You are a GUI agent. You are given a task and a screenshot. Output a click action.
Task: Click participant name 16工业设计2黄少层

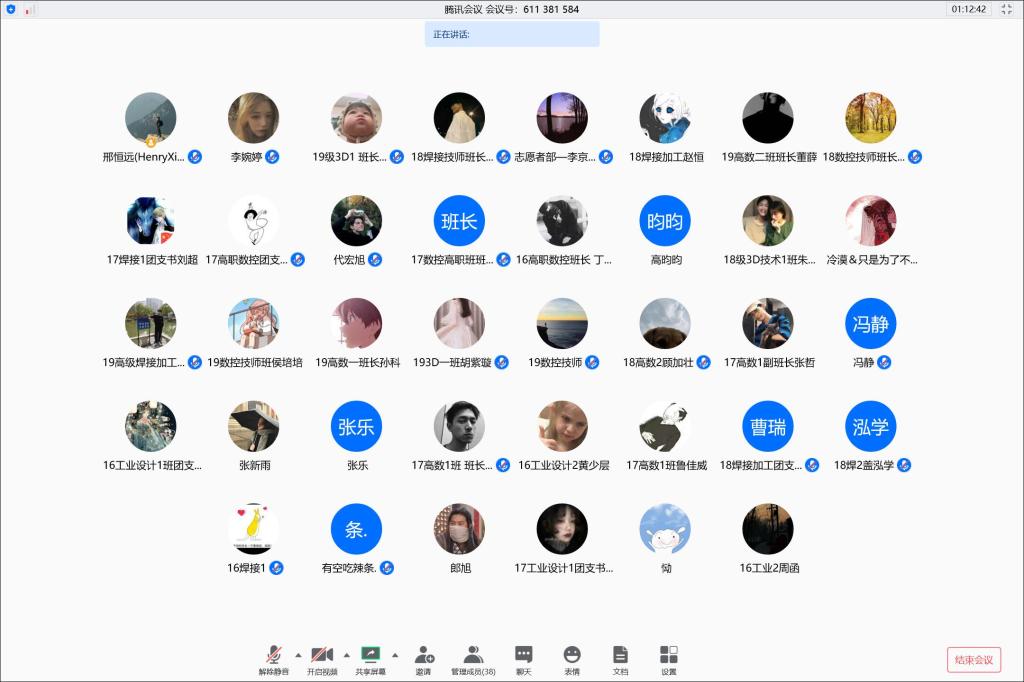[564, 465]
